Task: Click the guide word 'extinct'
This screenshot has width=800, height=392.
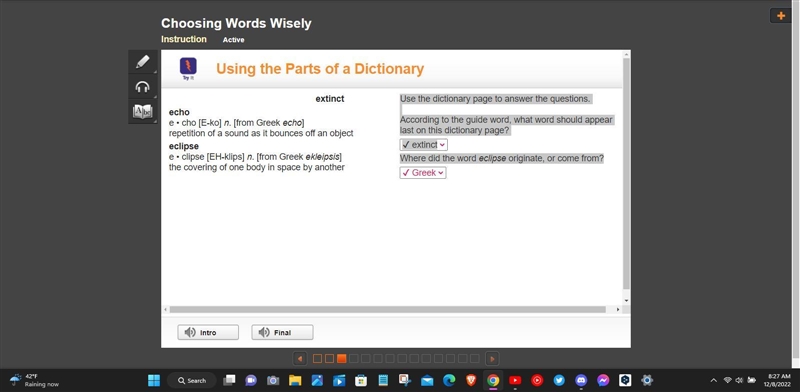Action: coord(330,99)
